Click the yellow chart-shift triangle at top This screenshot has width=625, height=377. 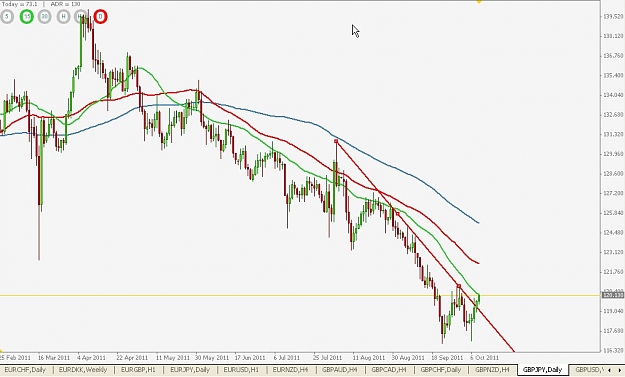[x=479, y=2]
